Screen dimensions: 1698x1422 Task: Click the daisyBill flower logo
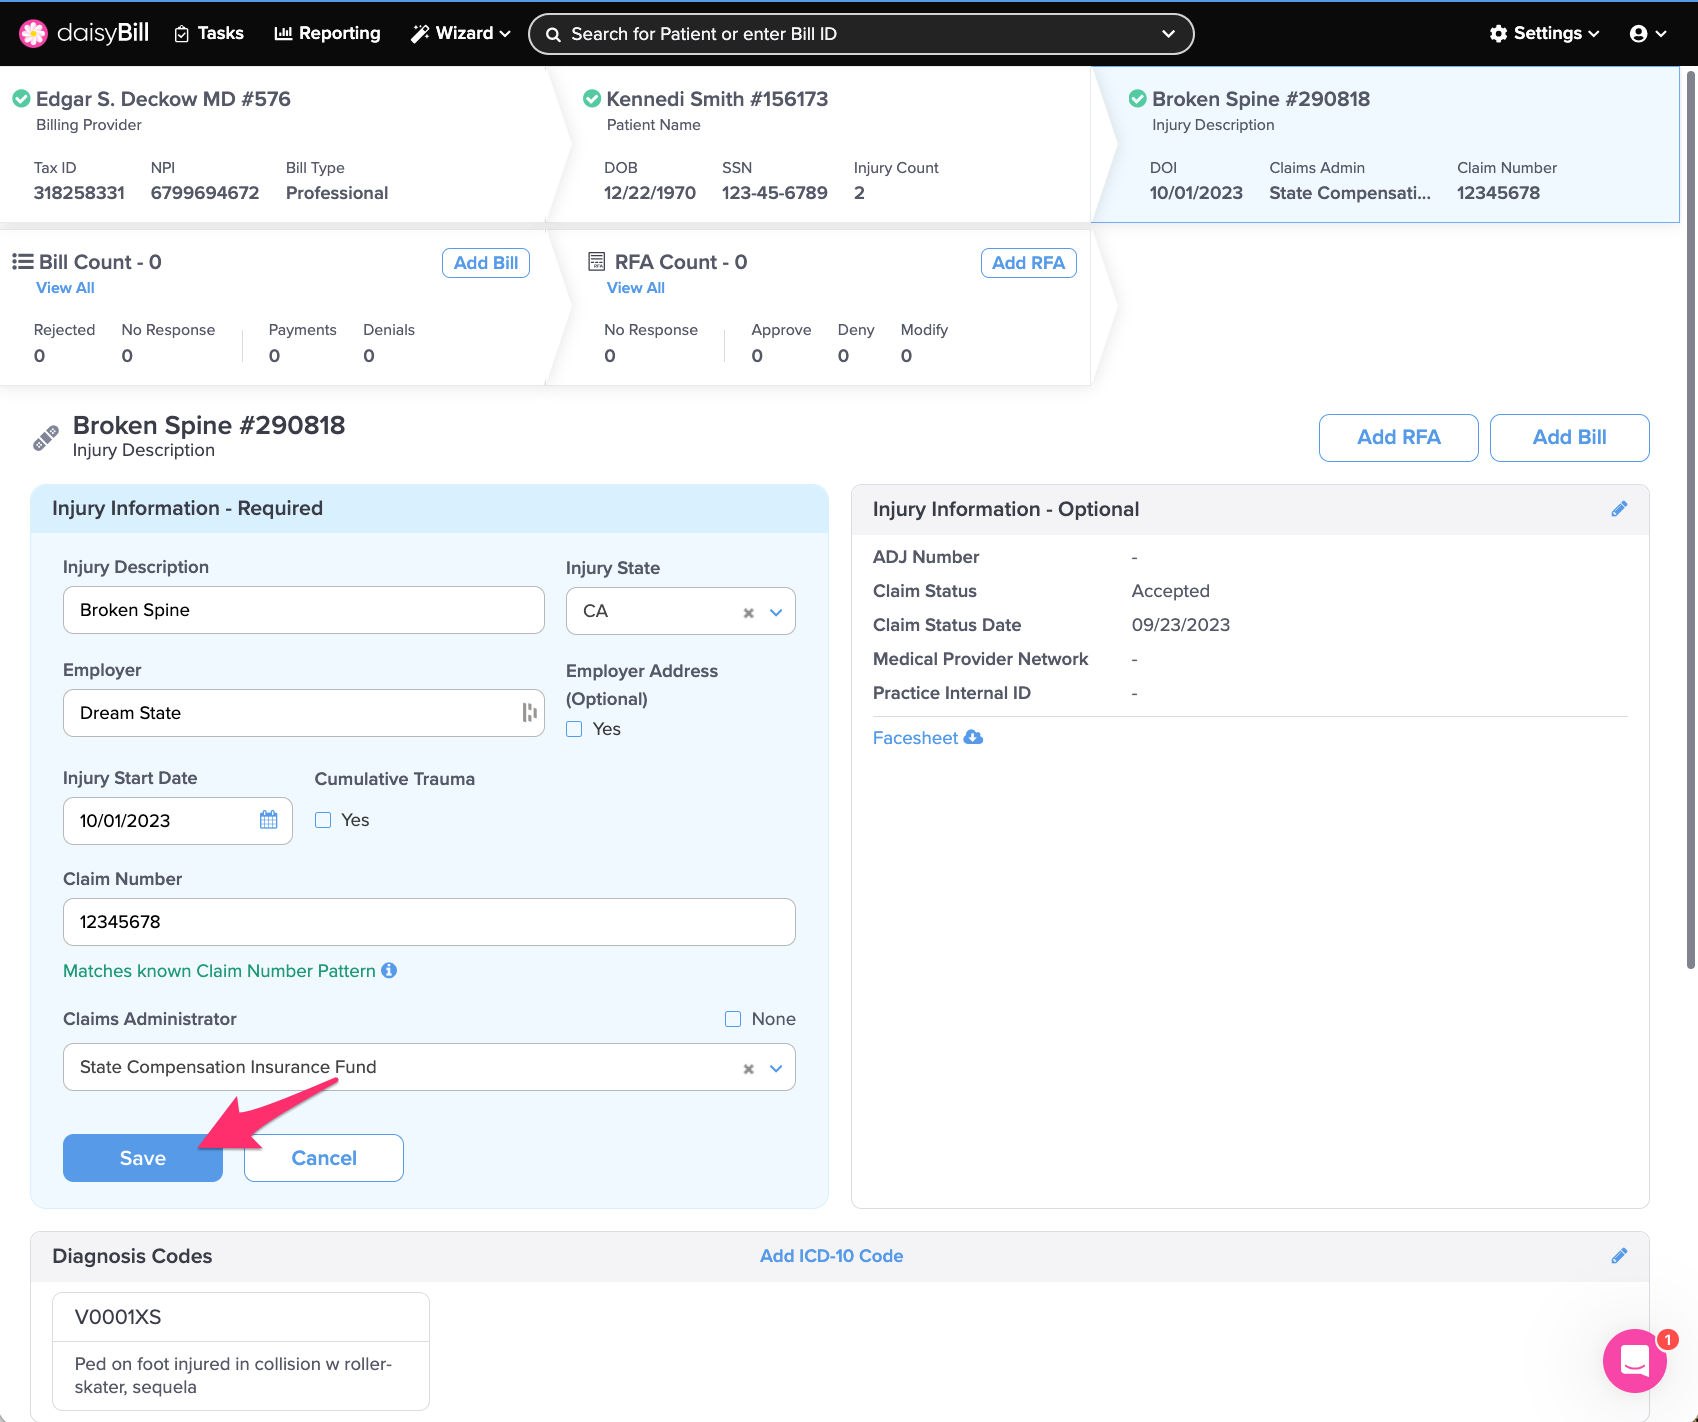tap(33, 34)
